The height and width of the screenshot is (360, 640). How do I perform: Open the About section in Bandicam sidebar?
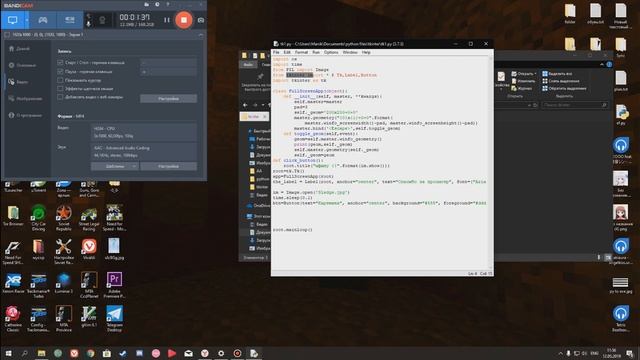[x=25, y=116]
